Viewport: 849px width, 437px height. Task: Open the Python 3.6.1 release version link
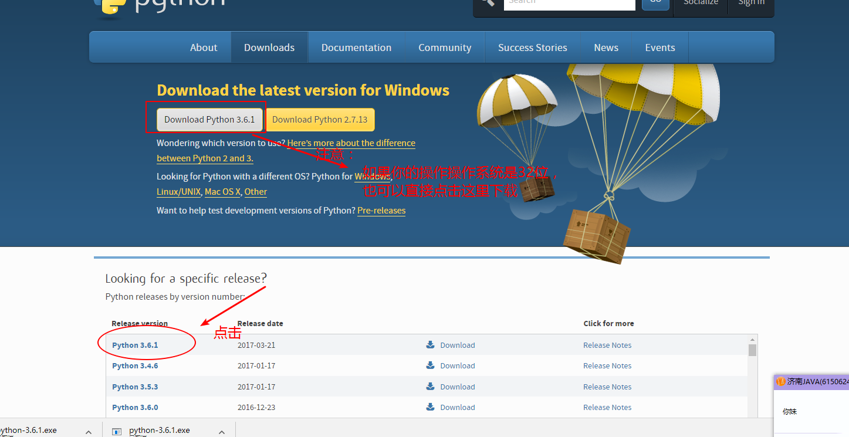[135, 345]
